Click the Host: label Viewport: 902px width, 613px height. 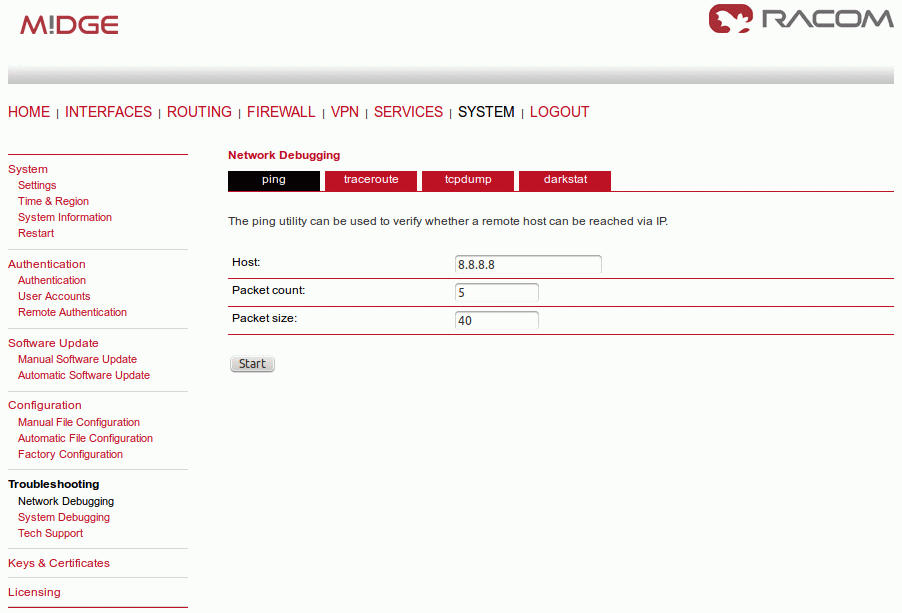pos(246,262)
